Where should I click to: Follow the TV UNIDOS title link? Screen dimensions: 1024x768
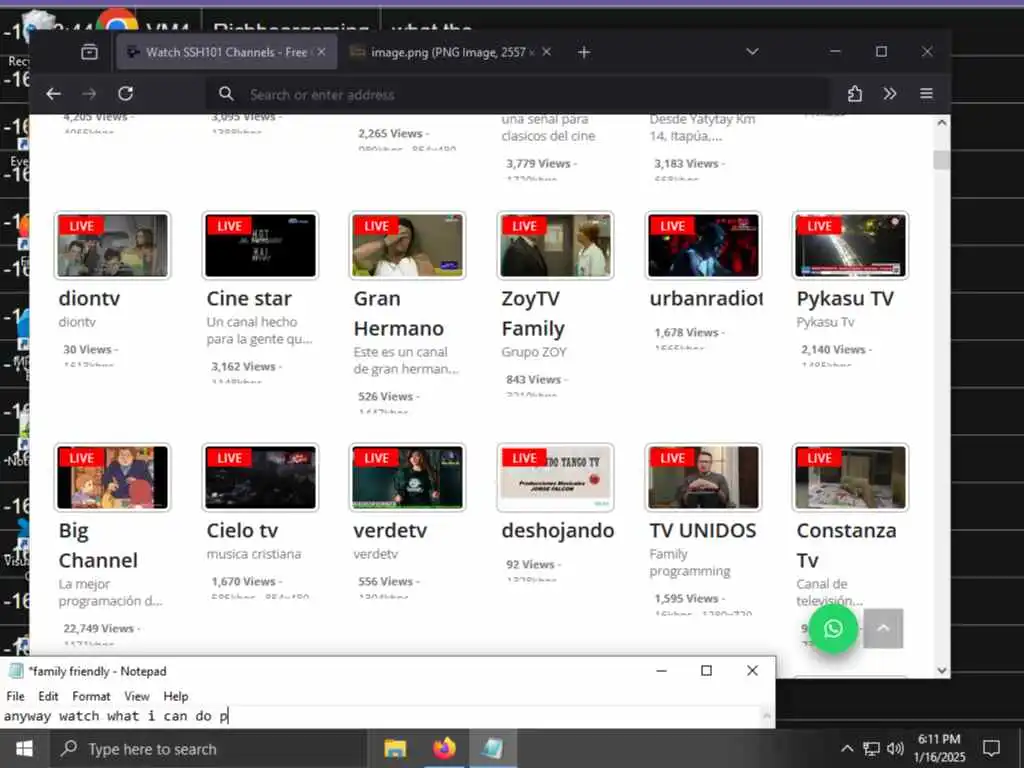coord(703,530)
